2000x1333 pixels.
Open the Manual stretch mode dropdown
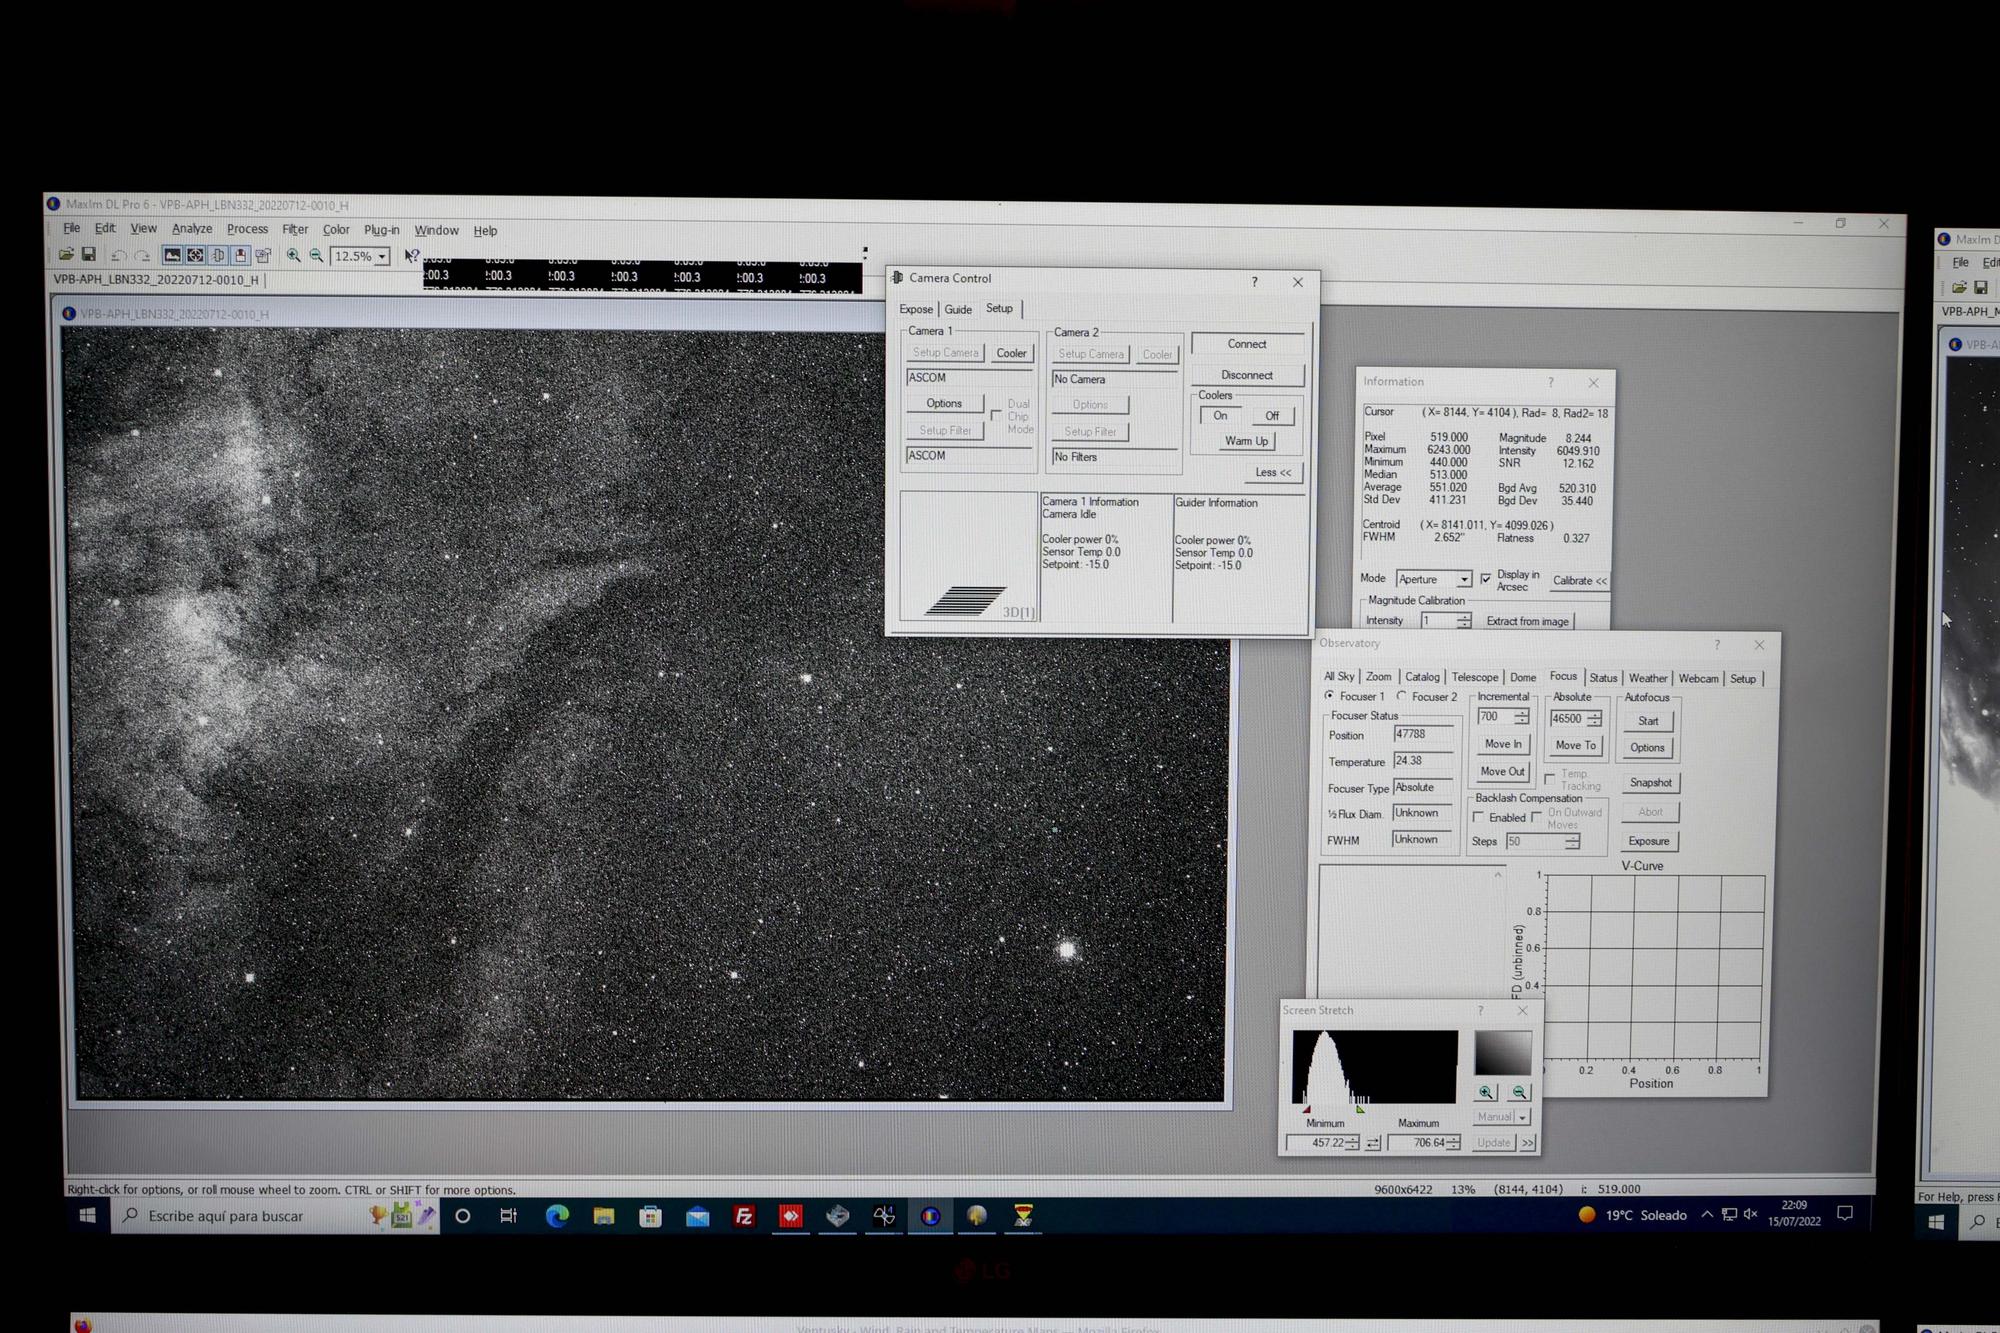pos(1523,1117)
